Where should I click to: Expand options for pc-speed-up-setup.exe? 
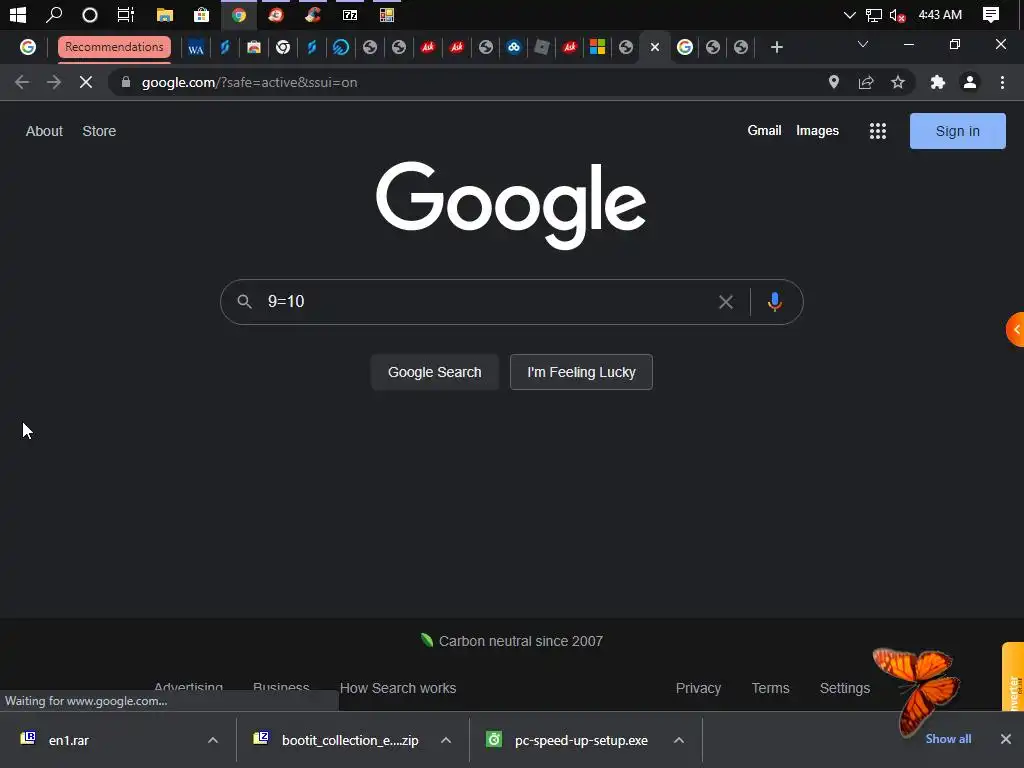point(679,740)
